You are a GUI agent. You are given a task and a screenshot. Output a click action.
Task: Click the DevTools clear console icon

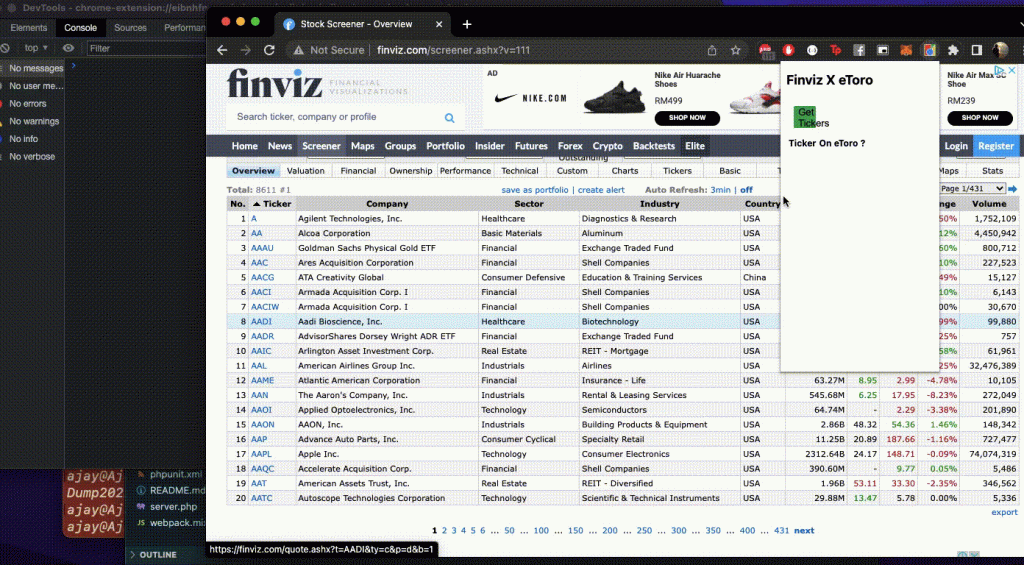6,48
